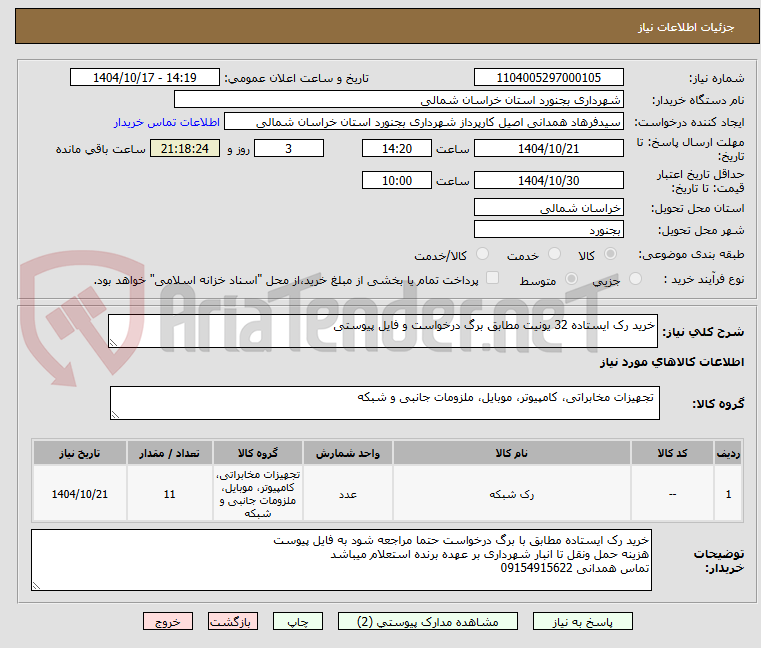Click the استان محل تحویل field
This screenshot has width=761, height=648.
[548, 208]
